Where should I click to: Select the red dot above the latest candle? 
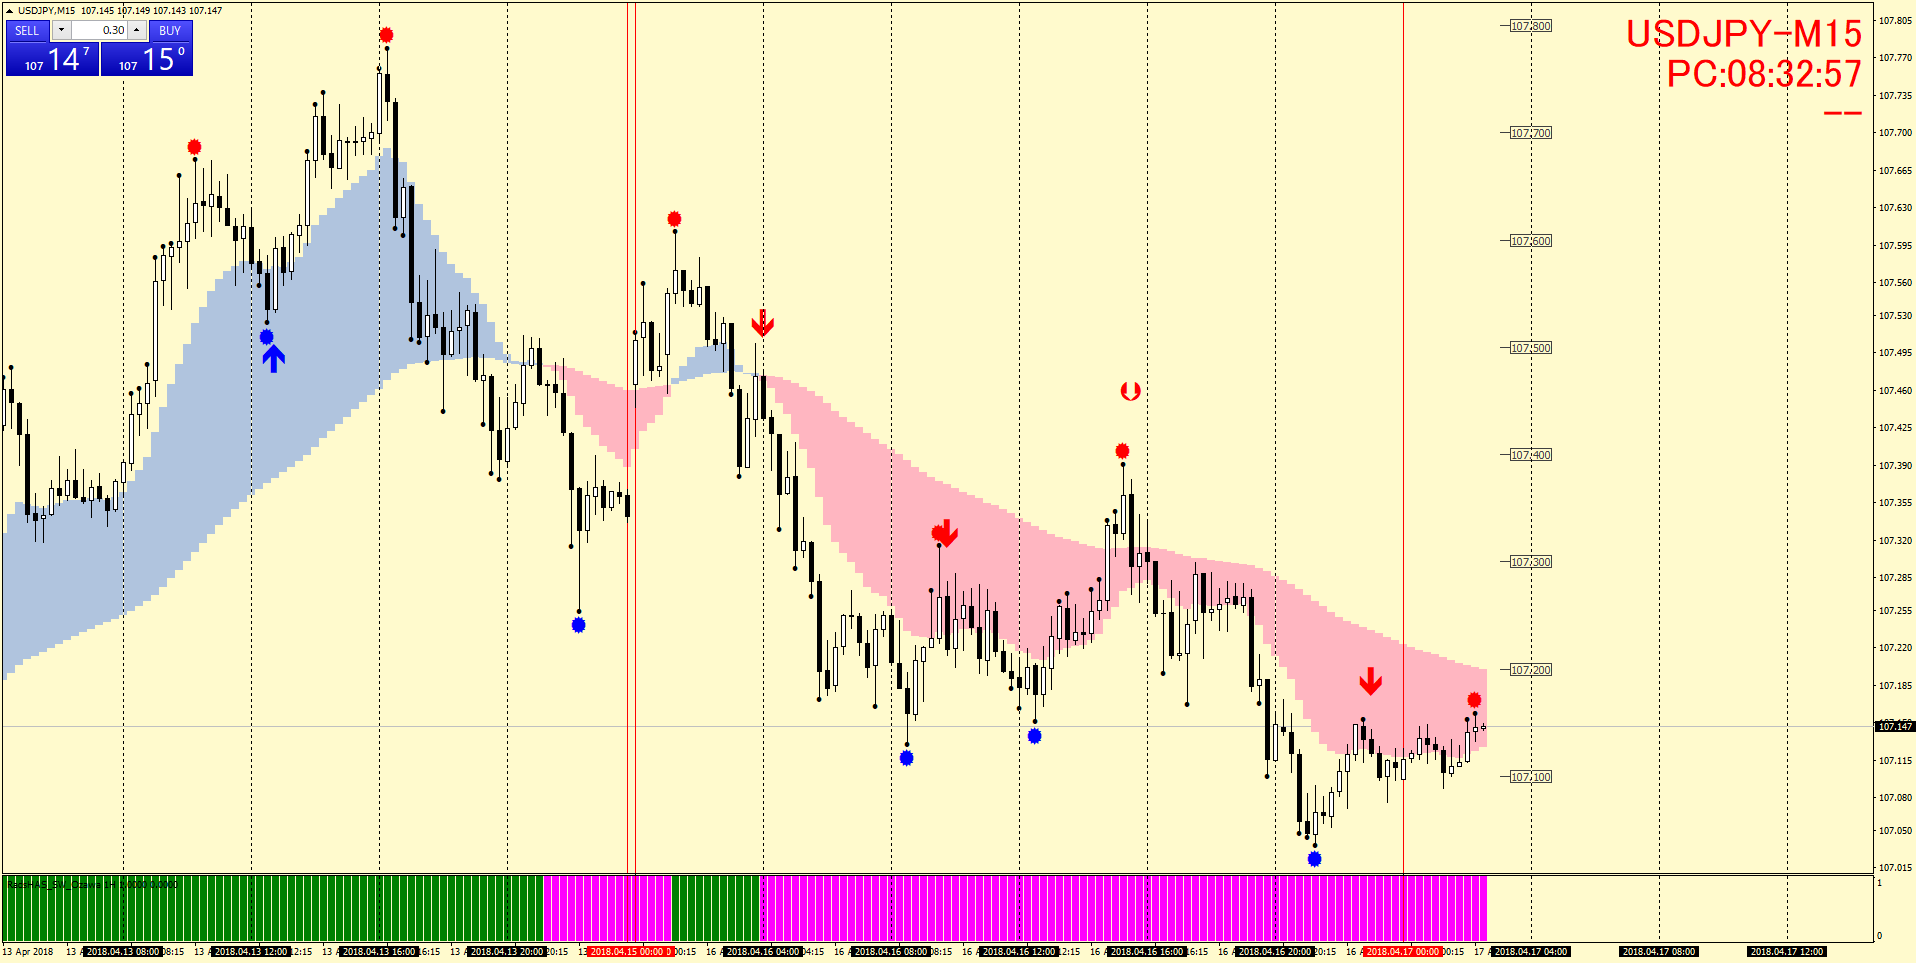click(x=1474, y=700)
